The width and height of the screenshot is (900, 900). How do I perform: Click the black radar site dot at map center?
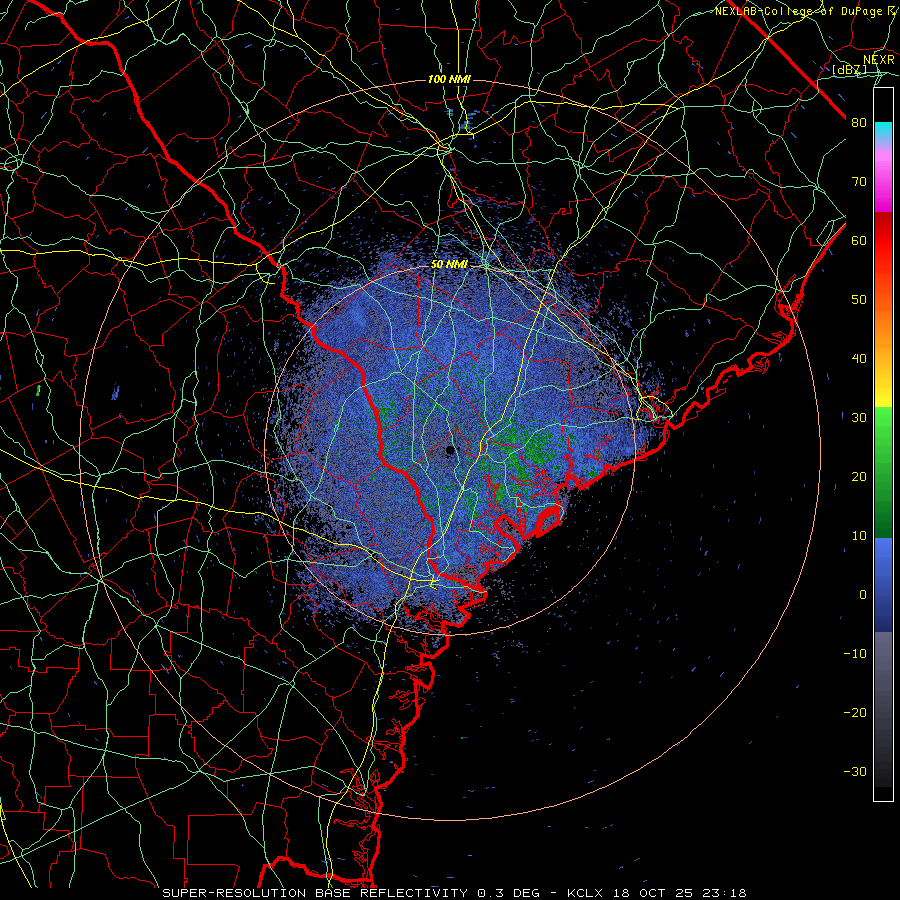tap(450, 450)
